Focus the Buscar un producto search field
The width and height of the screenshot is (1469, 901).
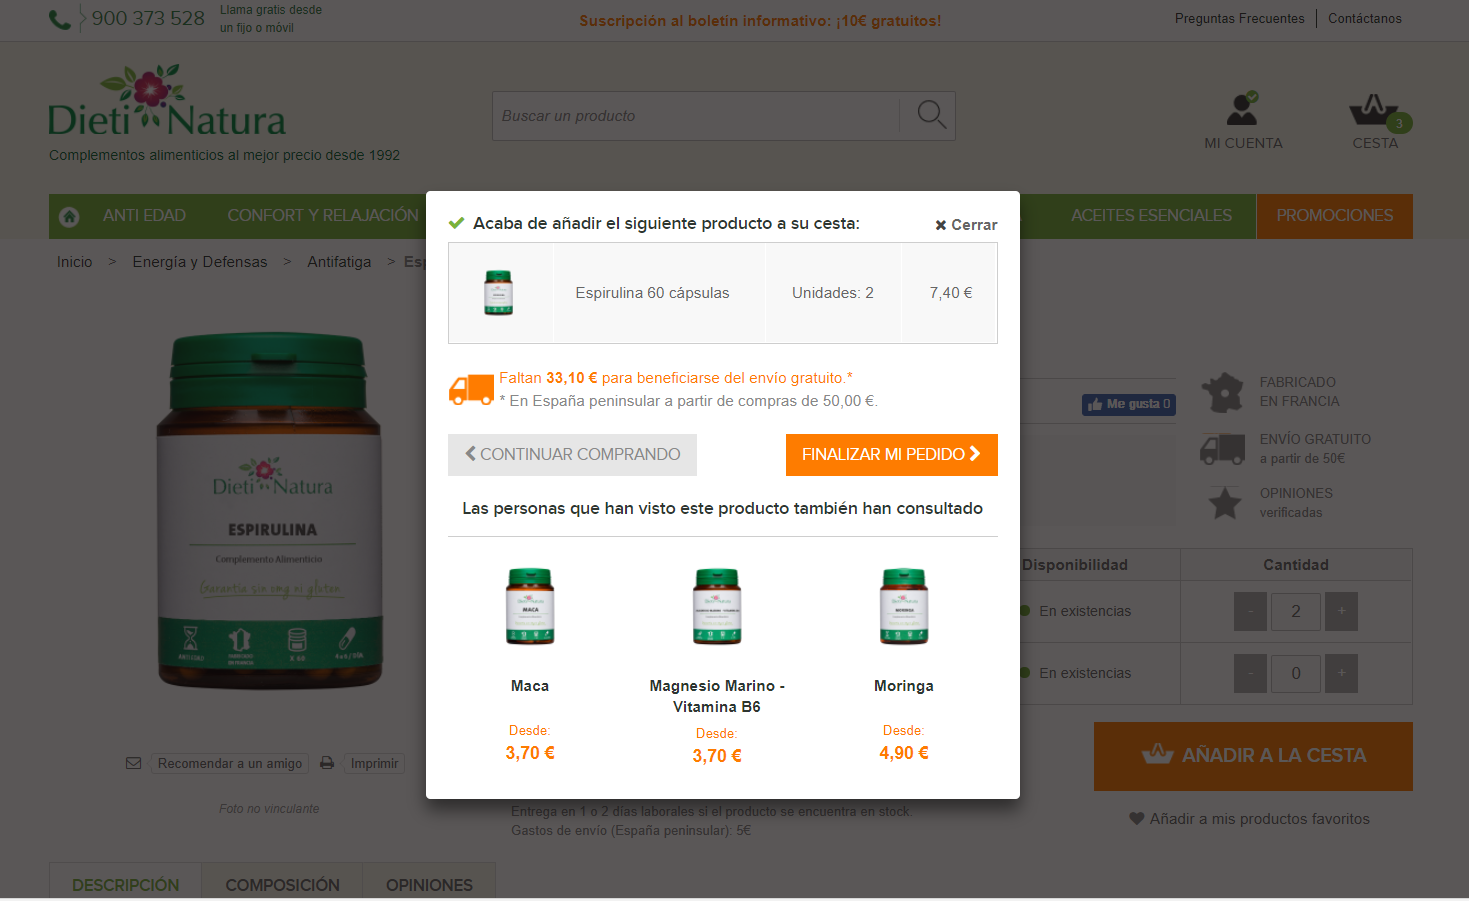pos(695,116)
